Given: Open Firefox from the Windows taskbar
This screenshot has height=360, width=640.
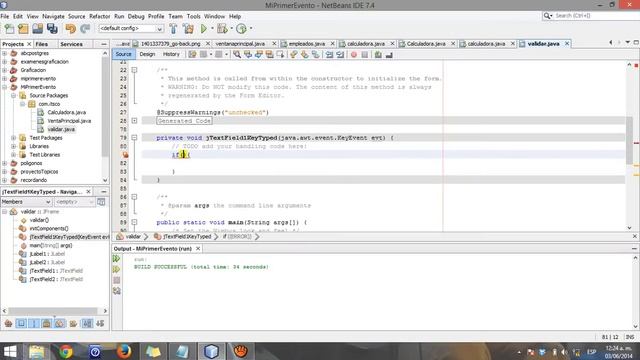Looking at the screenshot, I should 124,351.
